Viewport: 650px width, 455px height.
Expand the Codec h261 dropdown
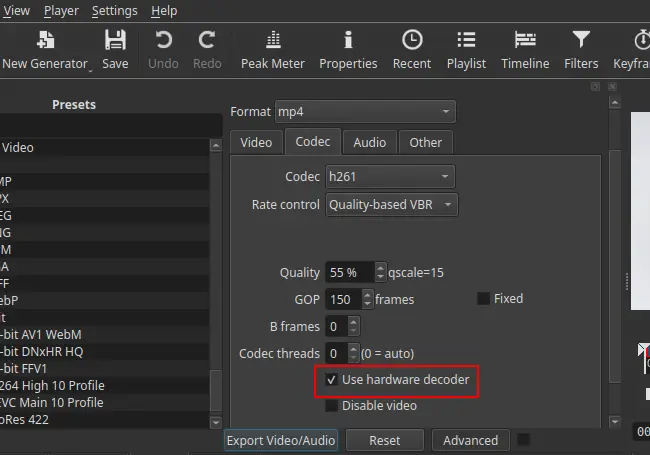[390, 177]
